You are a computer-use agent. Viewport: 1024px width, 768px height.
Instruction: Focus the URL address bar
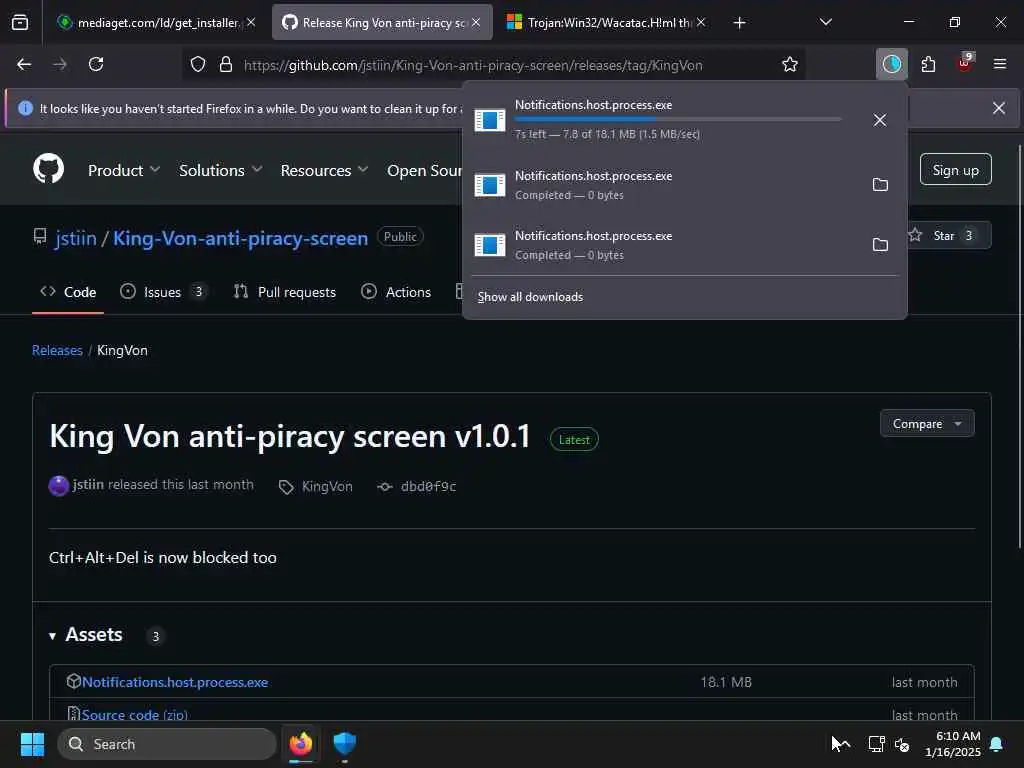[x=473, y=65]
